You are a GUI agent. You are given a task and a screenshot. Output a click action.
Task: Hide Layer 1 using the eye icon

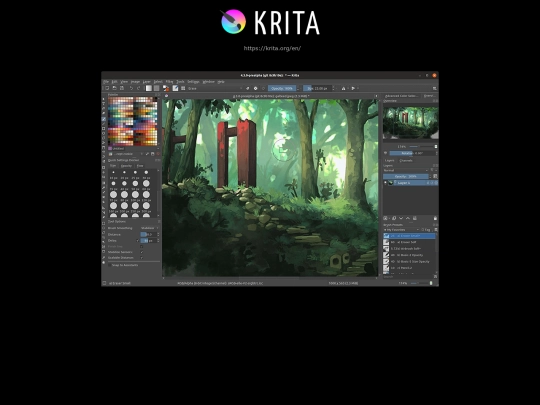tap(385, 183)
